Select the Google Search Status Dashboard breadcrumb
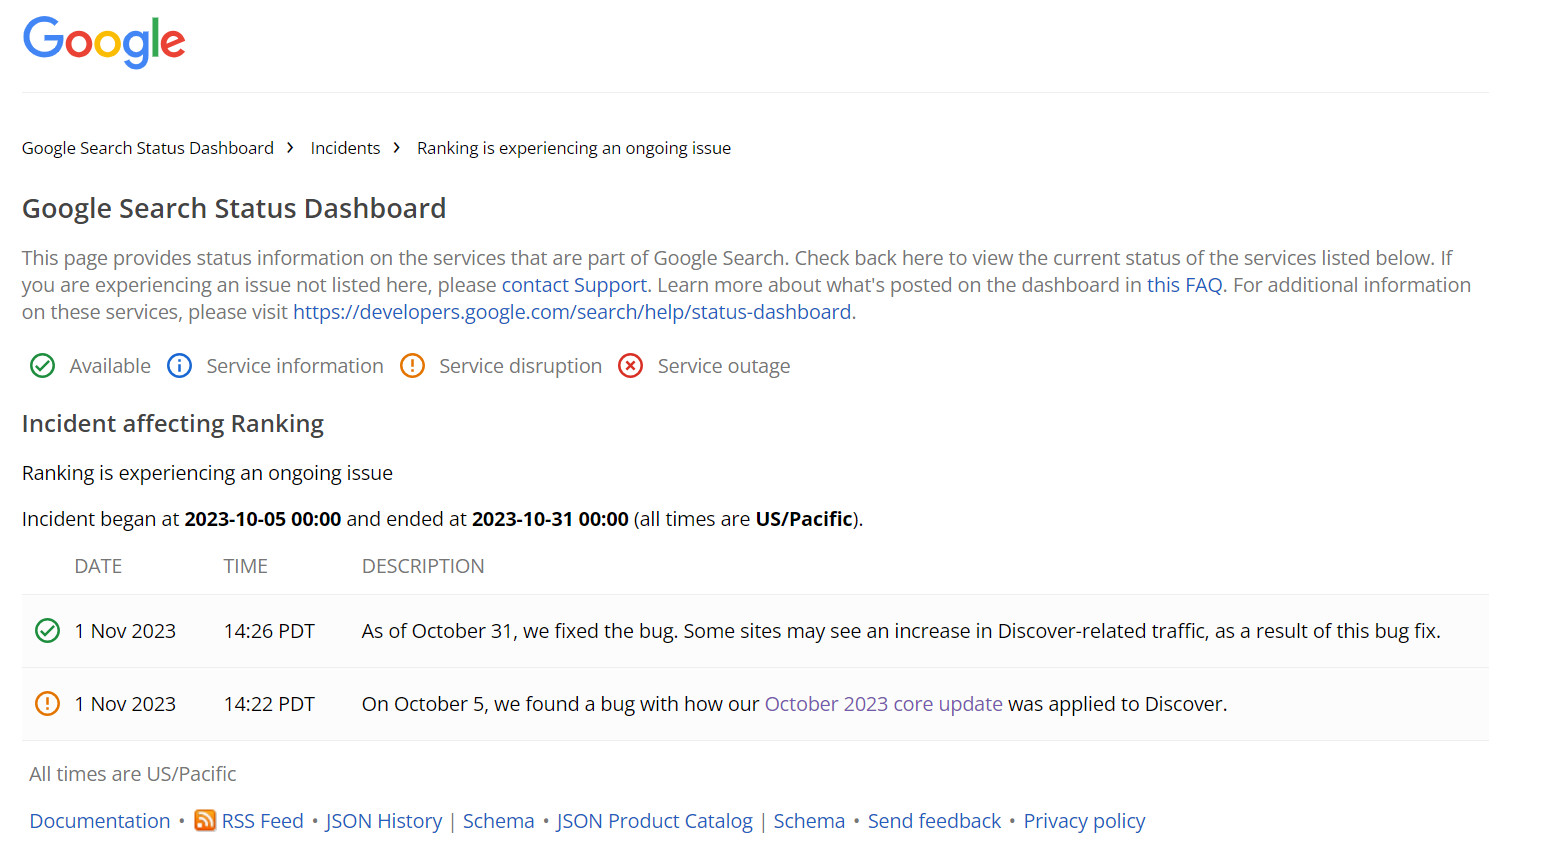The height and width of the screenshot is (857, 1565). click(x=147, y=147)
